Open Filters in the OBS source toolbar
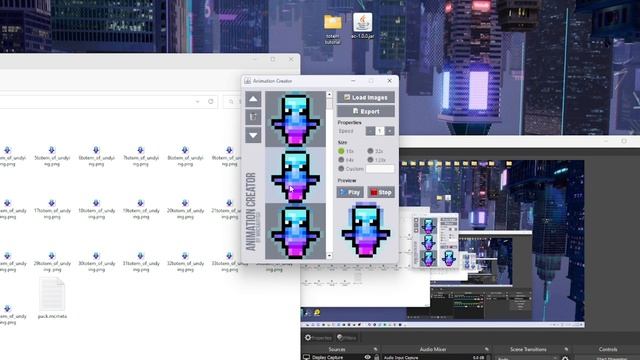 coord(347,338)
